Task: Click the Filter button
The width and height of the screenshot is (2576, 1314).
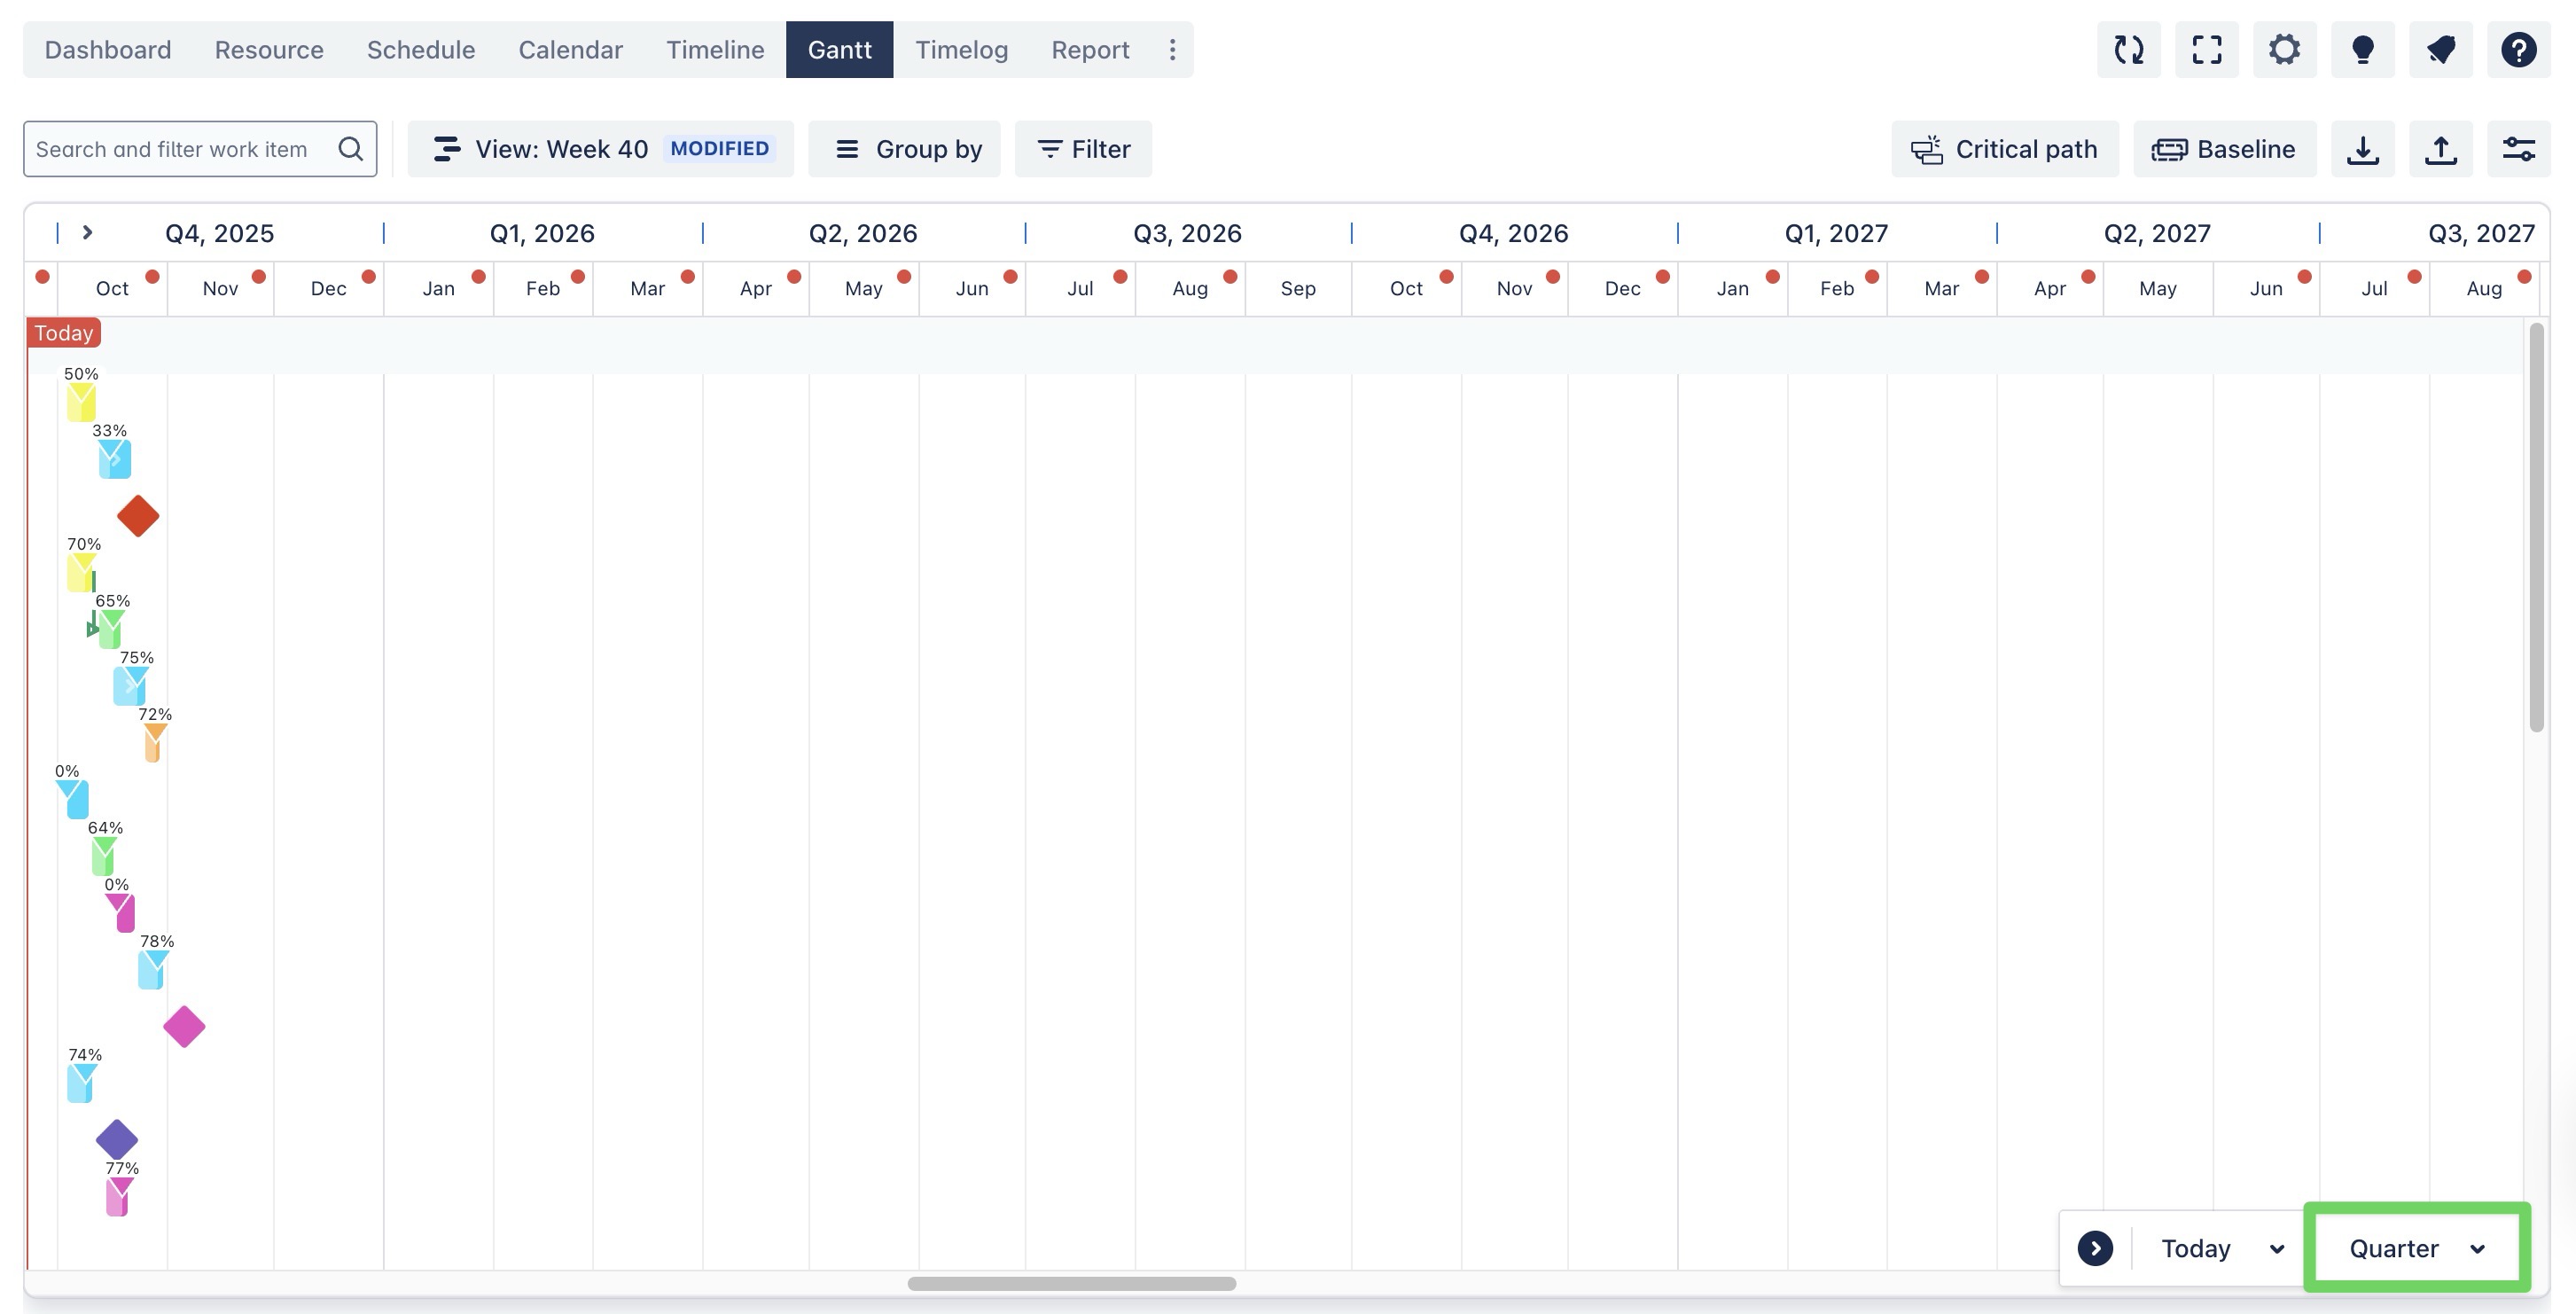Action: click(x=1083, y=149)
